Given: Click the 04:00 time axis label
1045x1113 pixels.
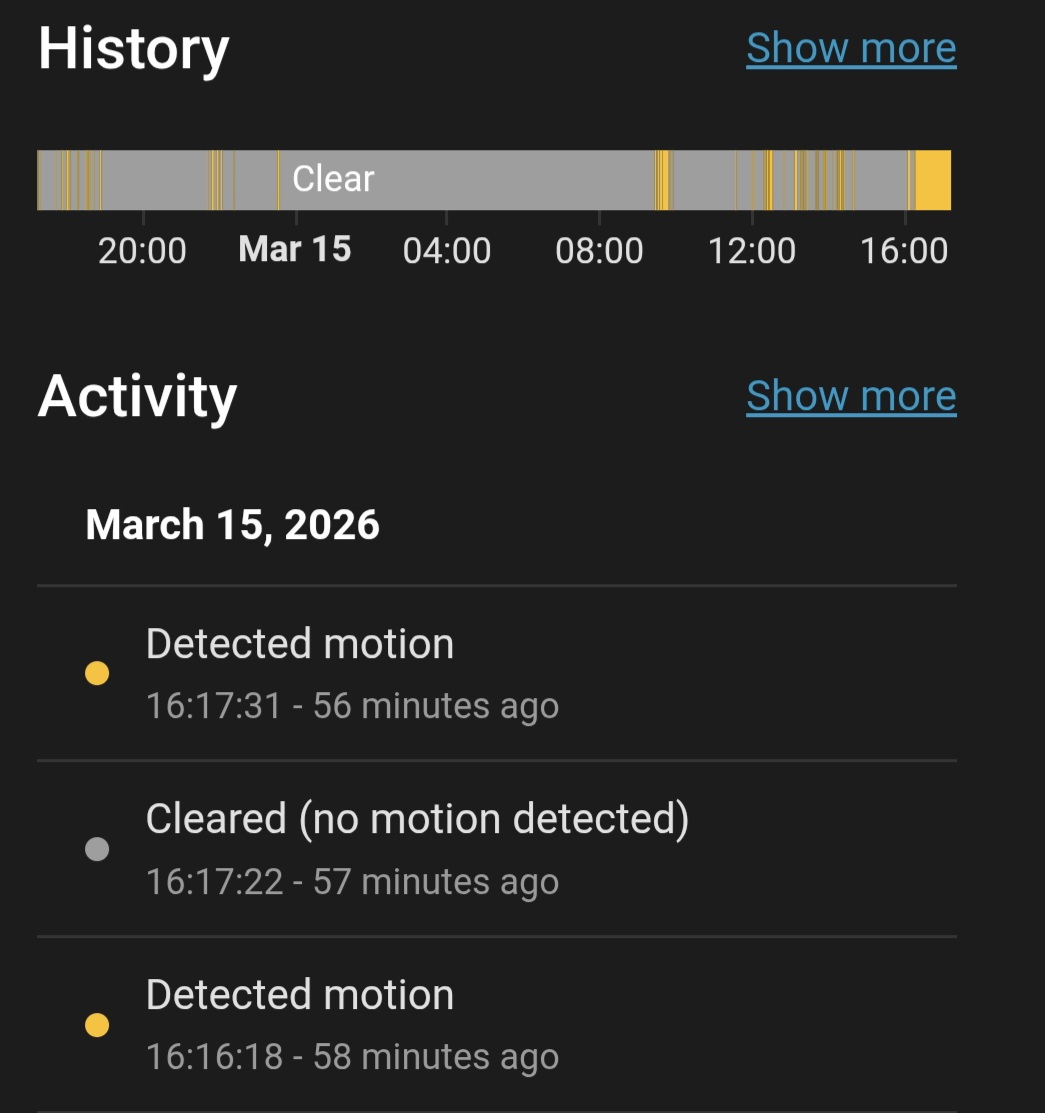Looking at the screenshot, I should 447,250.
